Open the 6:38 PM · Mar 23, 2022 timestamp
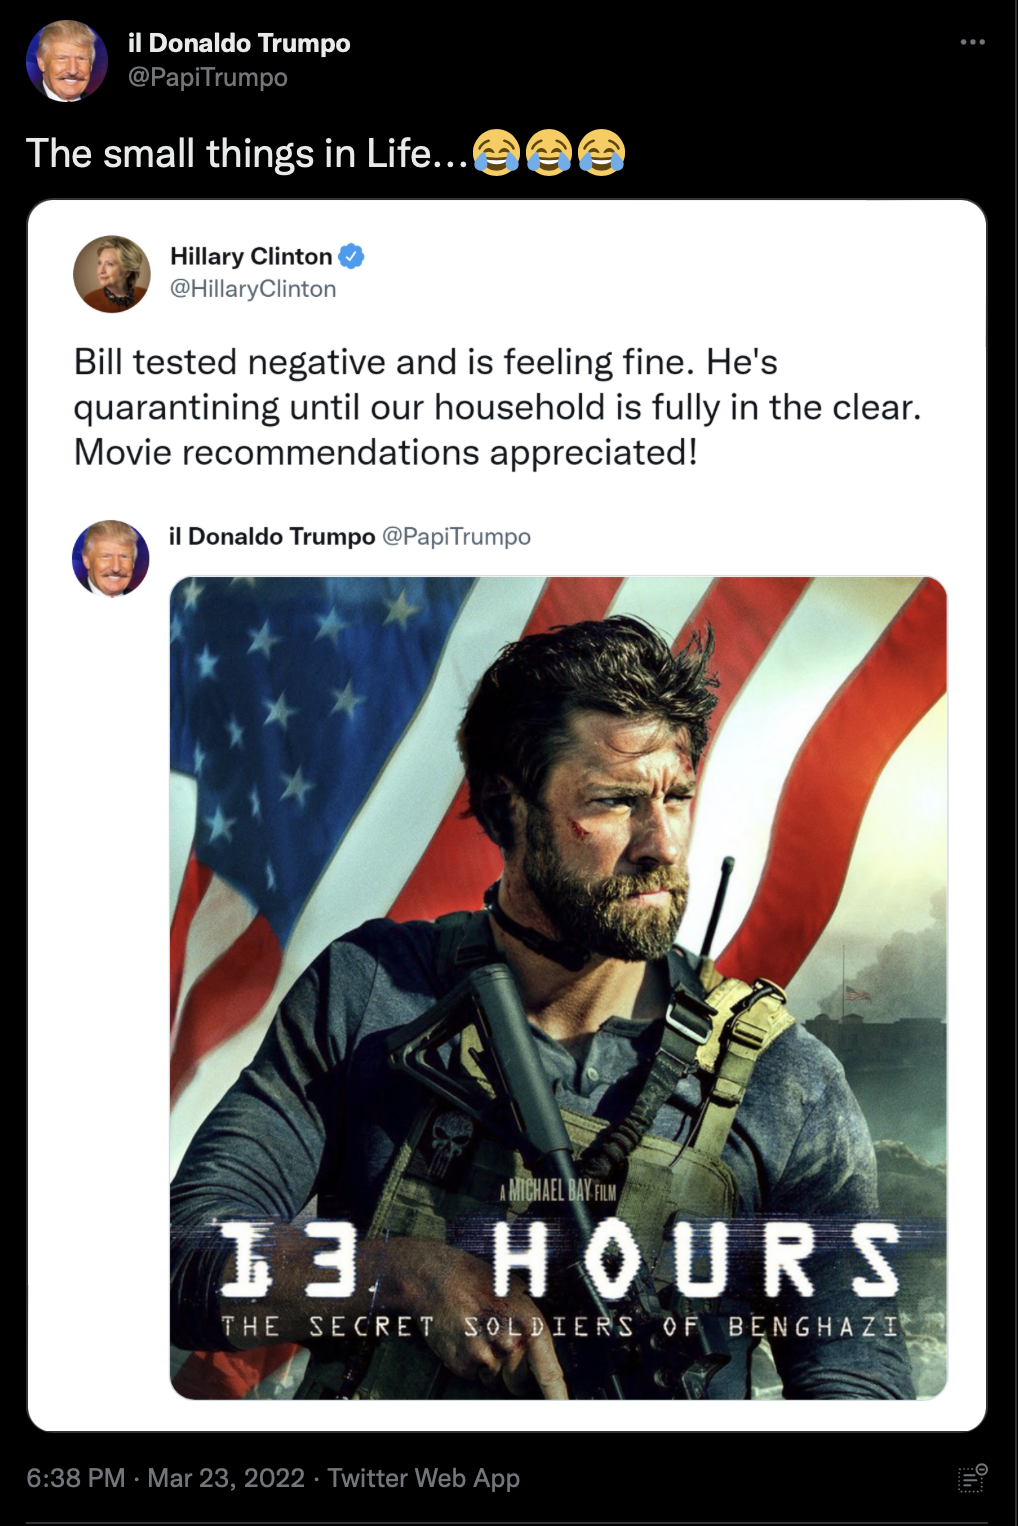Viewport: 1018px width, 1526px height. pyautogui.click(x=166, y=1478)
